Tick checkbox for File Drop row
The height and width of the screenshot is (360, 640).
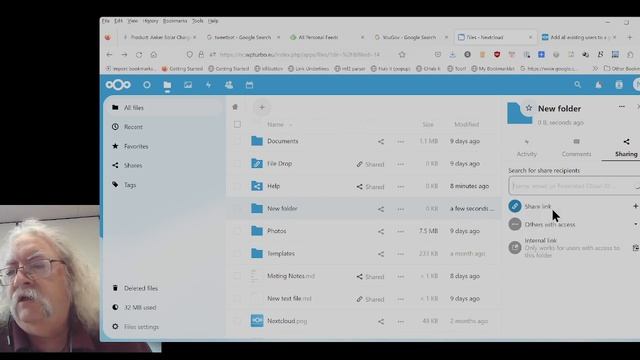[x=237, y=164]
